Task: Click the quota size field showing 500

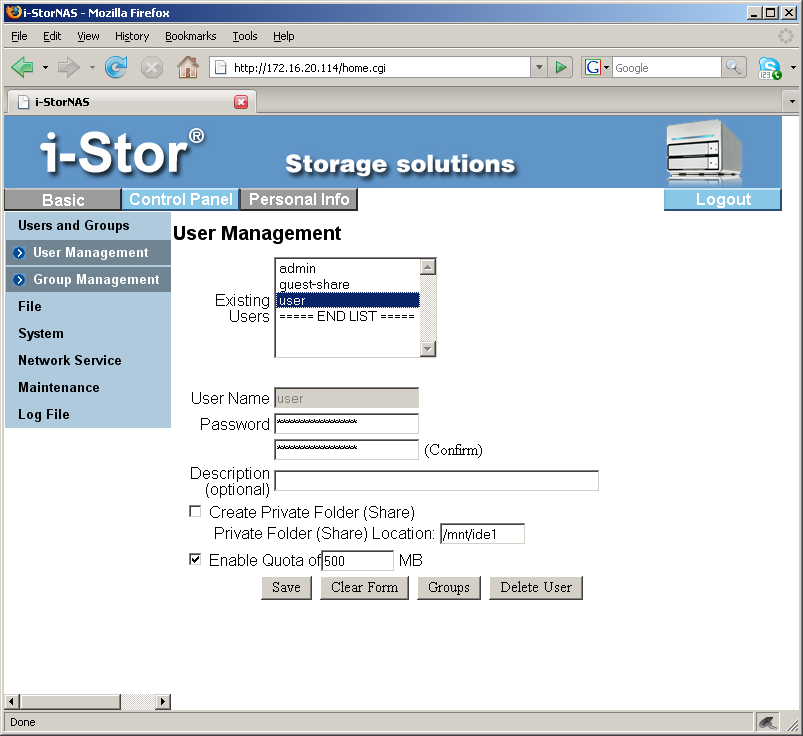Action: (x=357, y=561)
